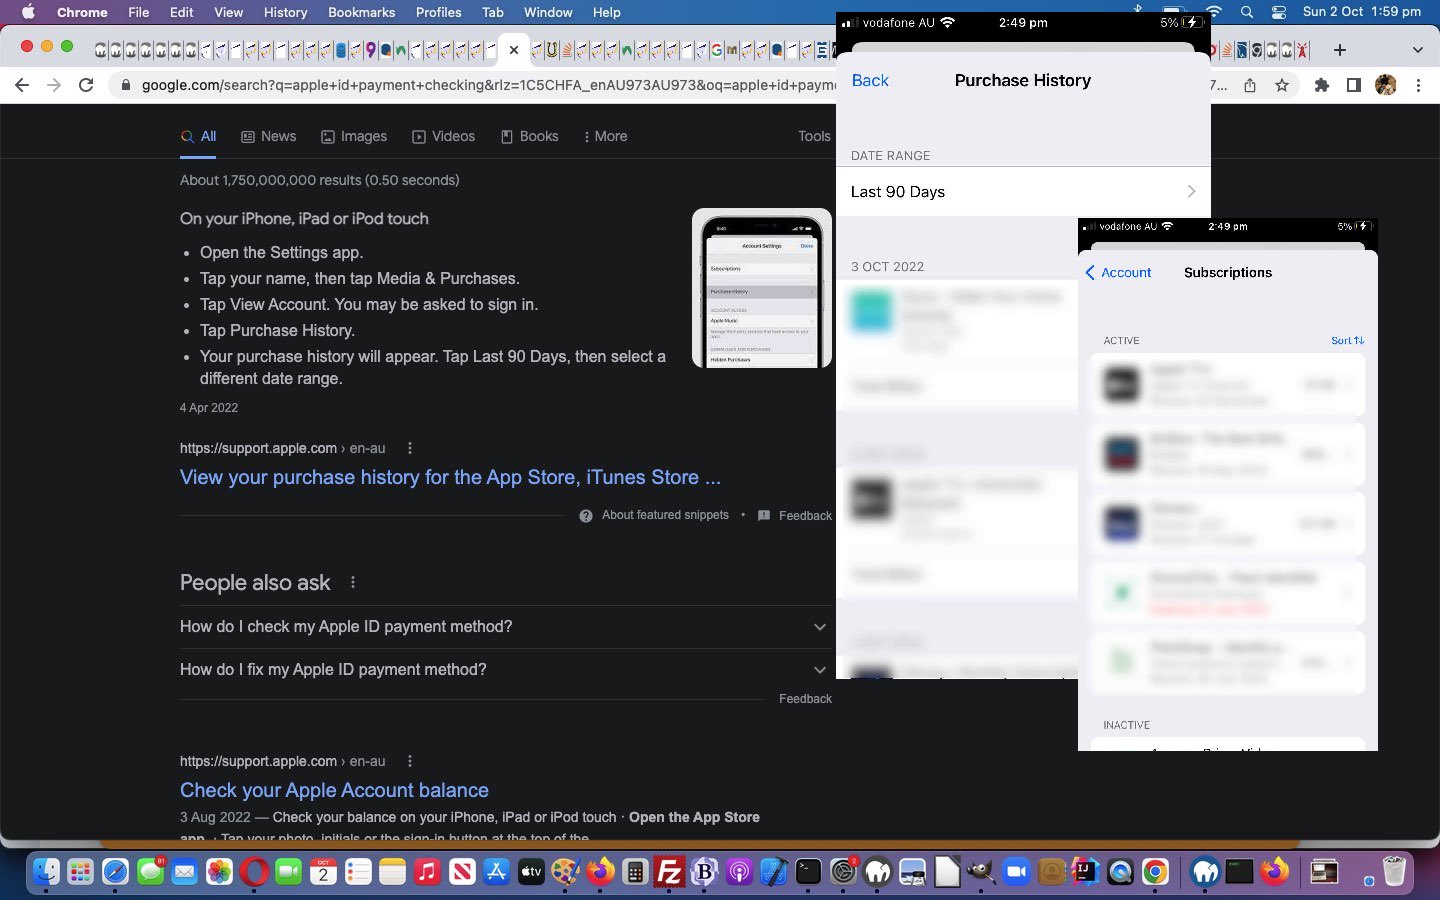
Task: Send Feedback on the featured snippet
Action: pos(795,516)
